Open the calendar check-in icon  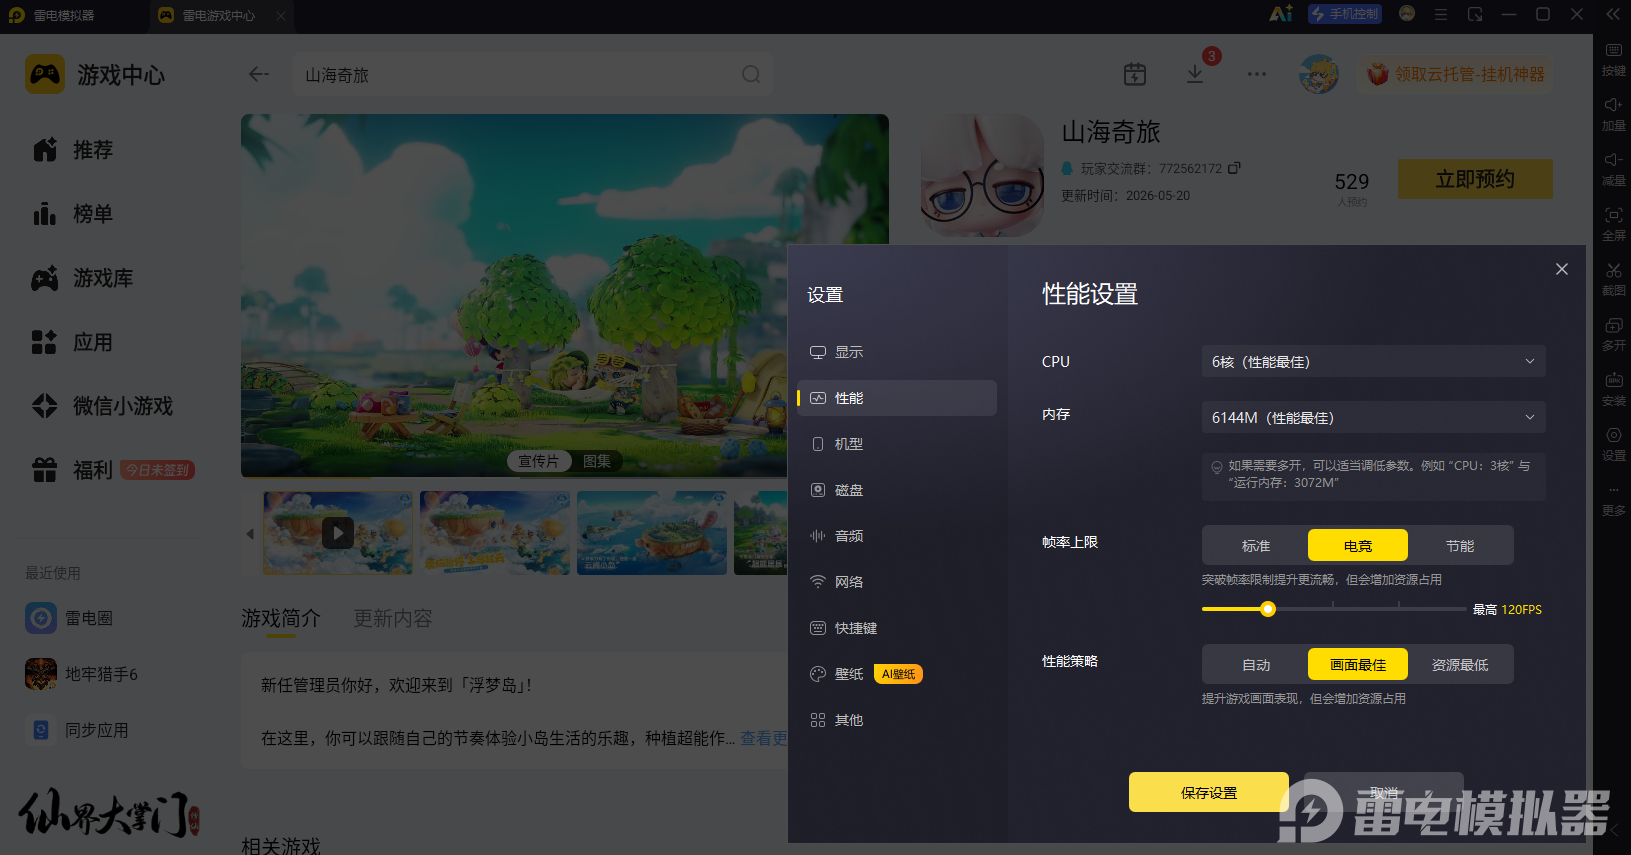1135,74
